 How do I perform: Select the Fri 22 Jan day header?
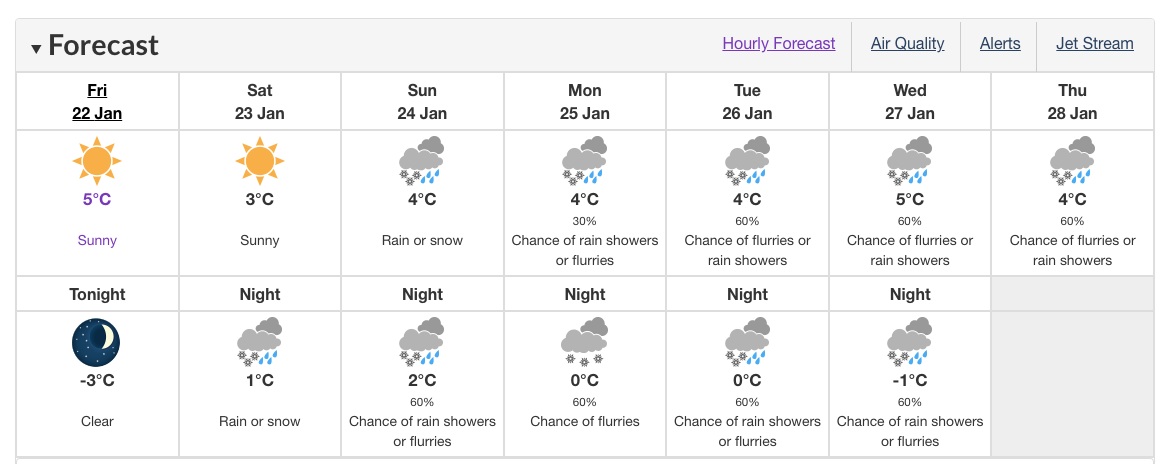(97, 102)
